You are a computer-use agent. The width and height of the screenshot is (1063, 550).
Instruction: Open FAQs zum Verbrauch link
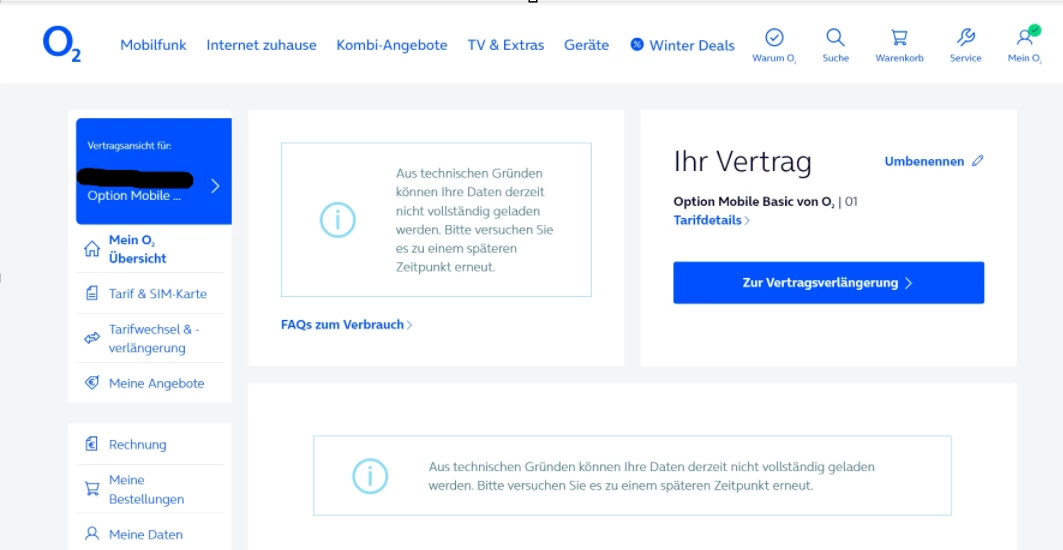342,325
